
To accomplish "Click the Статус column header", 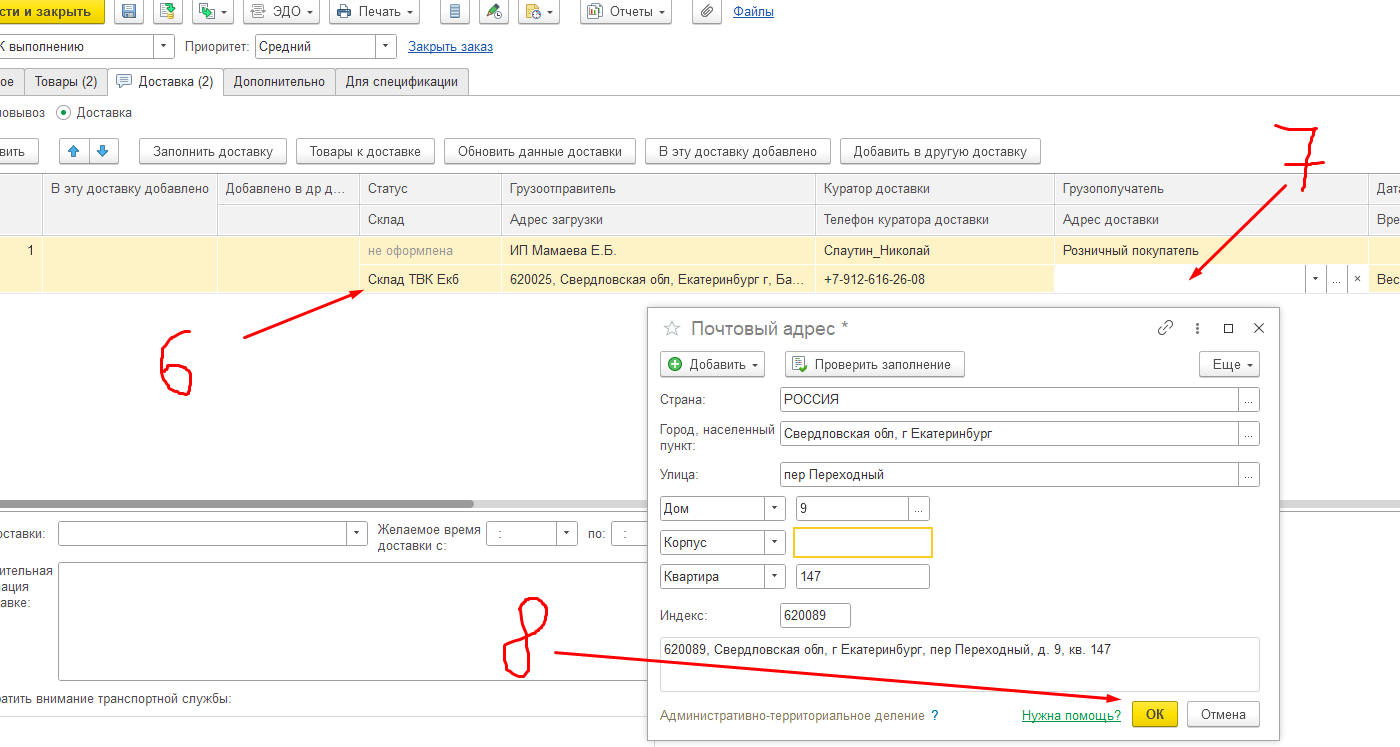I will pos(430,189).
